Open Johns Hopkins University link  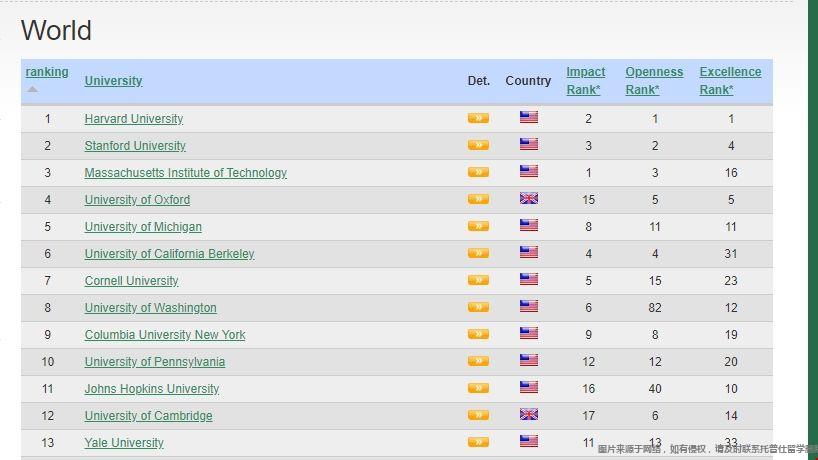[152, 389]
